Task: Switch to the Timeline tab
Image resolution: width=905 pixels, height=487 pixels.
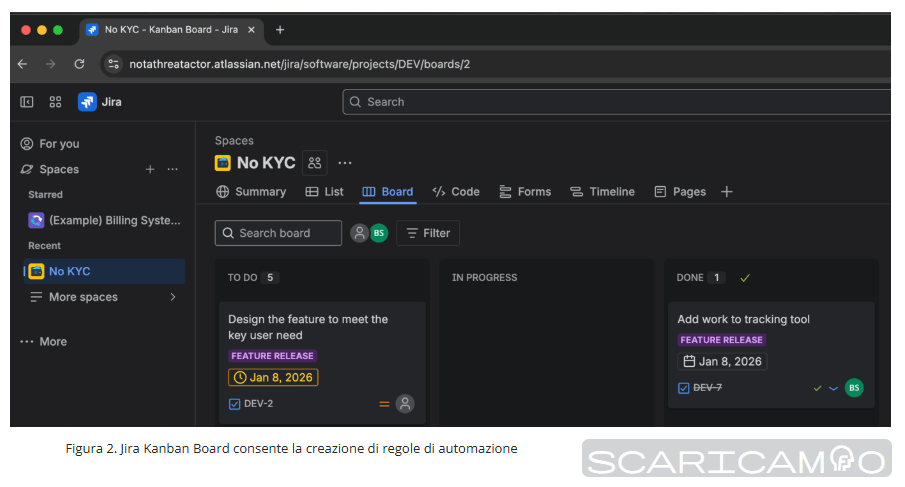Action: click(x=602, y=192)
